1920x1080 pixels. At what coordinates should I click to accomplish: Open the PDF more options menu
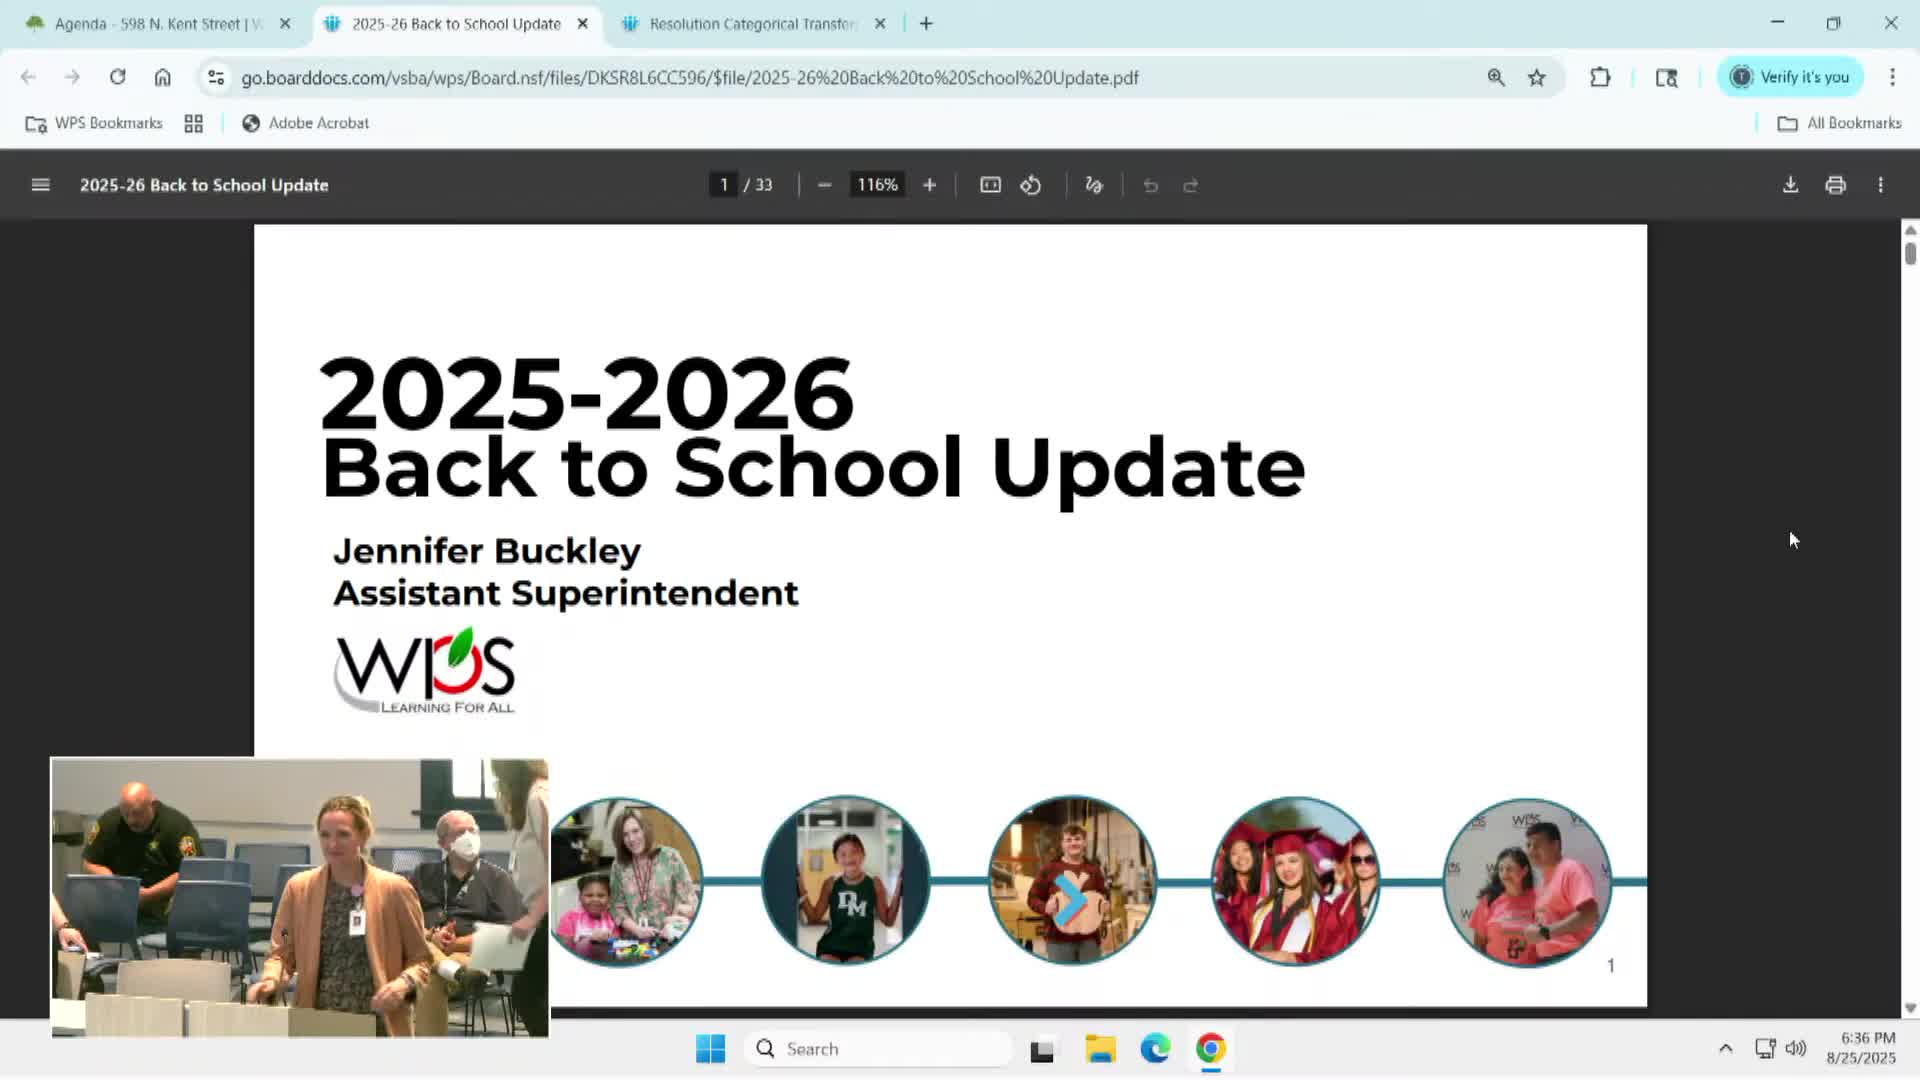click(1880, 185)
